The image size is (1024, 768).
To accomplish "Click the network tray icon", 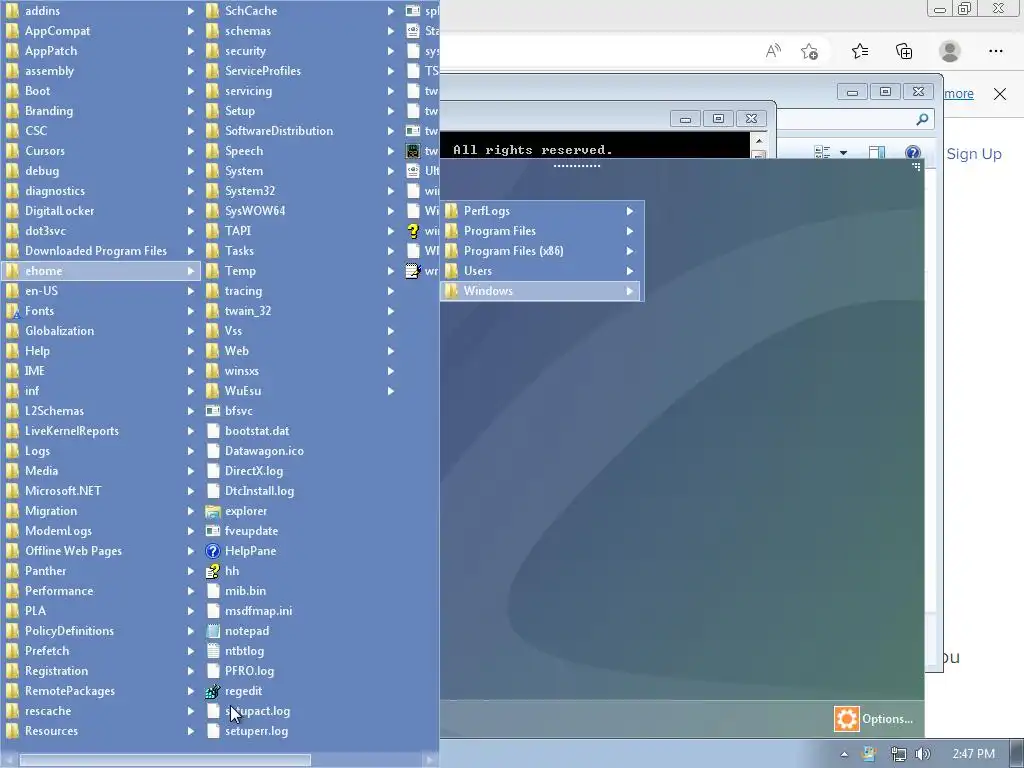I will coord(899,754).
